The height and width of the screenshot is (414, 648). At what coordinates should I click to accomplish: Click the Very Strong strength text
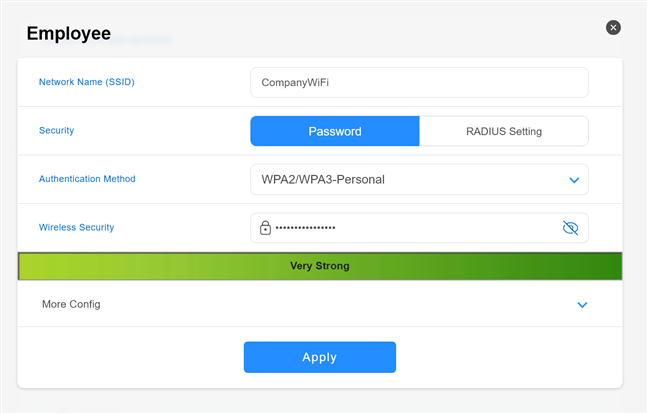(320, 266)
